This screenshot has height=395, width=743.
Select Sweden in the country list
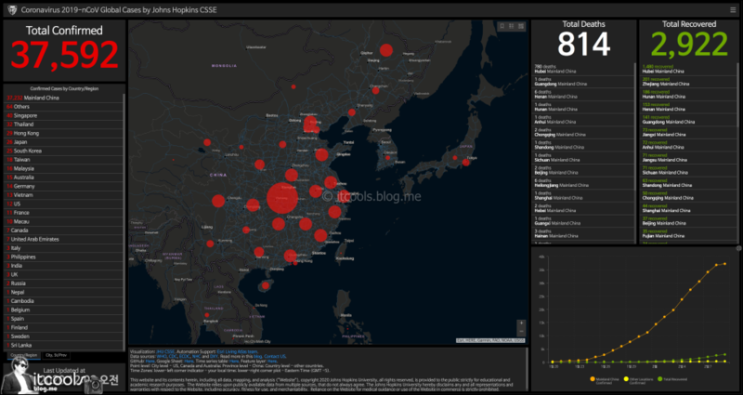64,337
